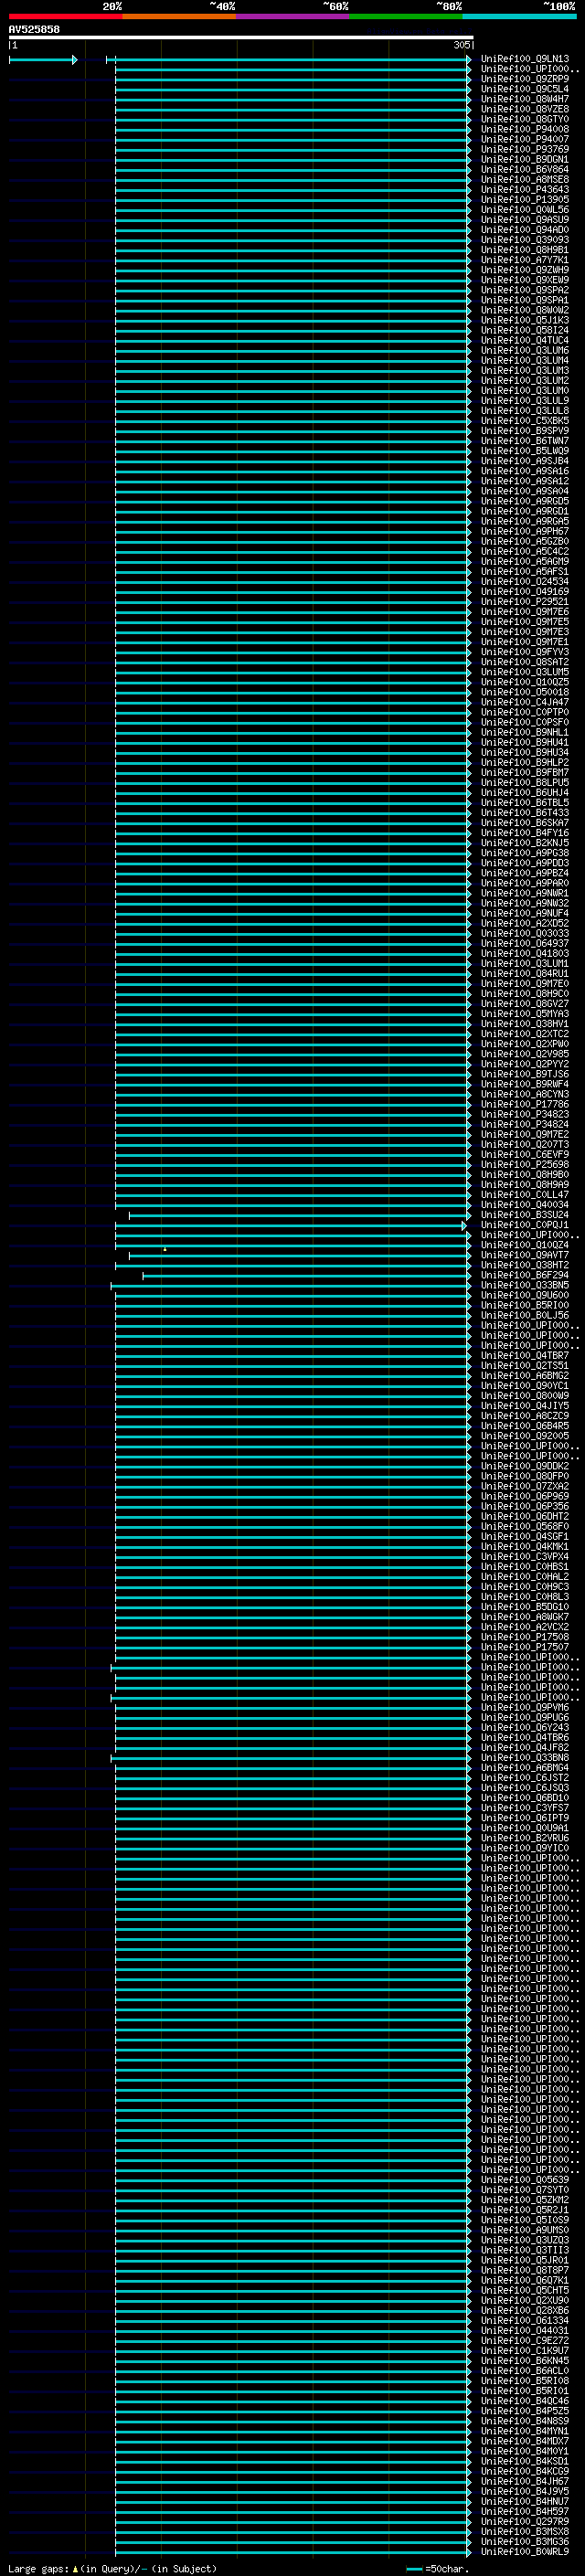Select the UniRef100_Q9AVT7 label

(525, 1255)
